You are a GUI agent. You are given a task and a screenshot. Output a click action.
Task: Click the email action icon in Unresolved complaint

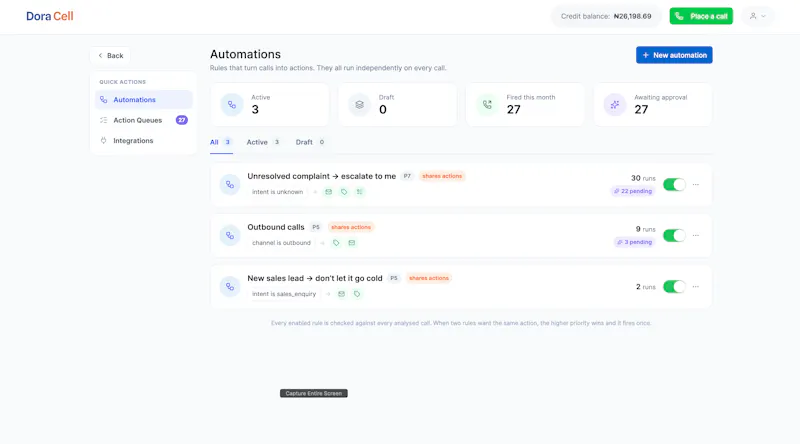point(329,192)
